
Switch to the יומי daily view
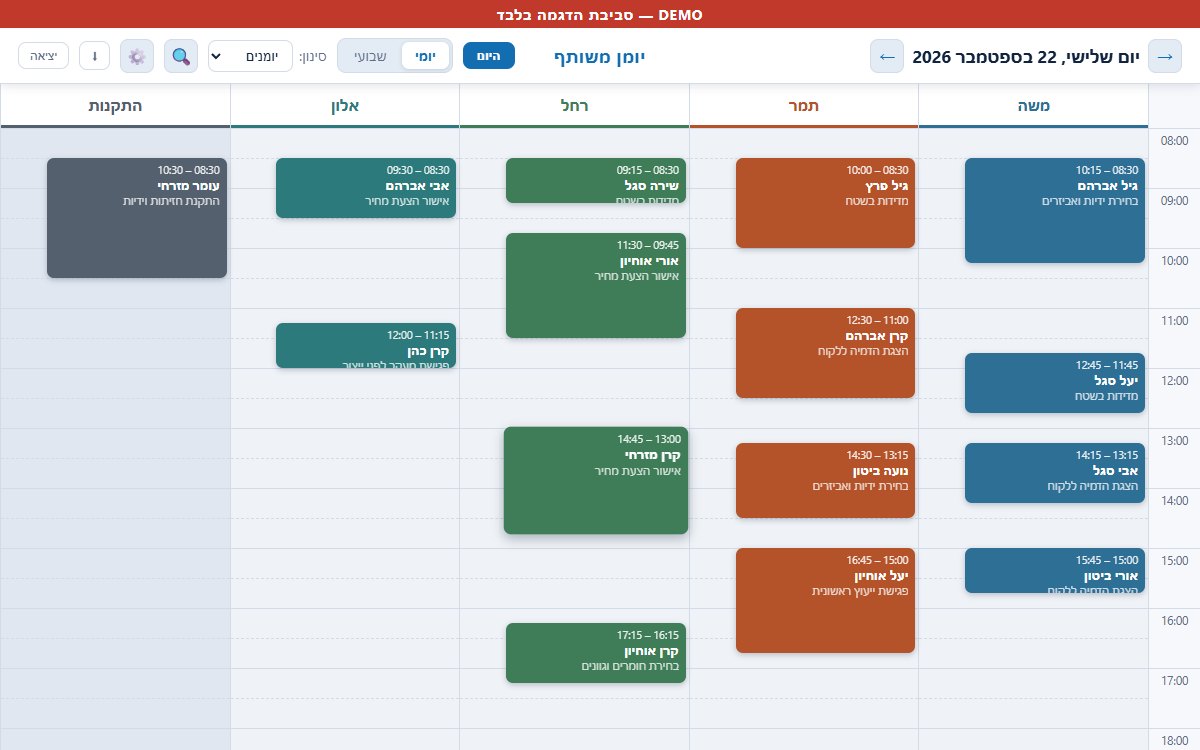pos(426,56)
